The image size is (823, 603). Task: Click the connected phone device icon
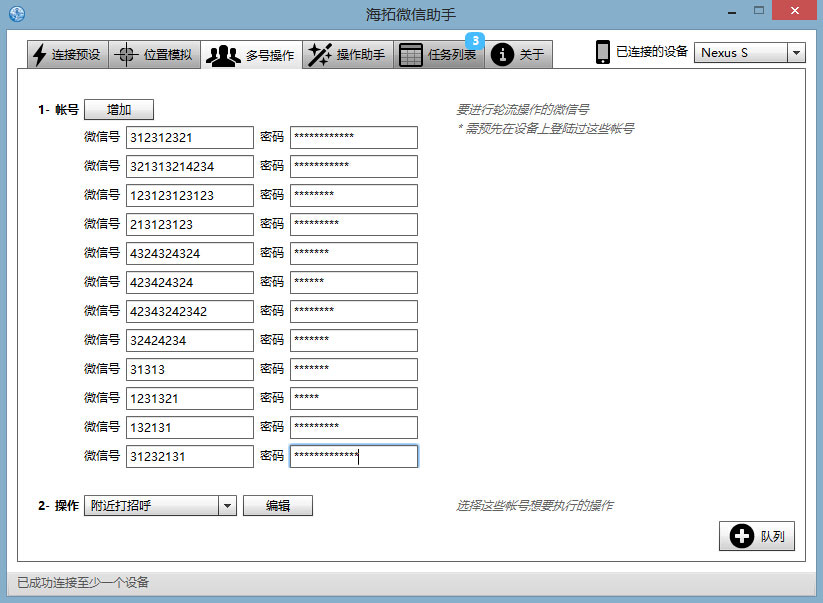coord(603,53)
